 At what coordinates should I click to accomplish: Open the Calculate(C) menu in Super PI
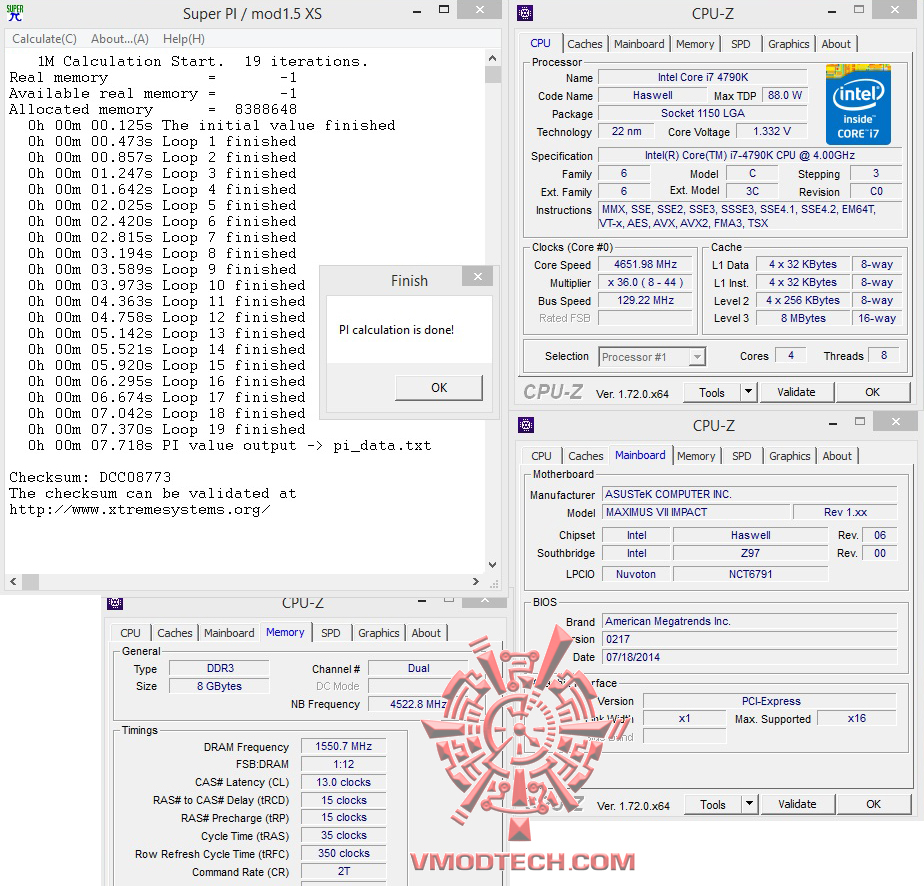click(44, 39)
